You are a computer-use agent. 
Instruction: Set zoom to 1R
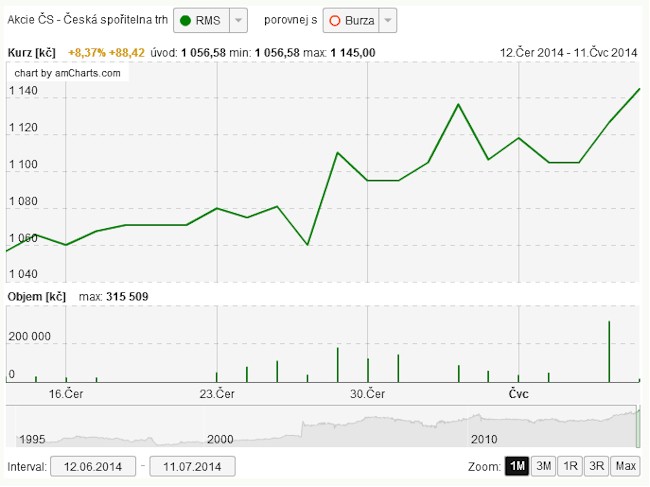point(570,466)
